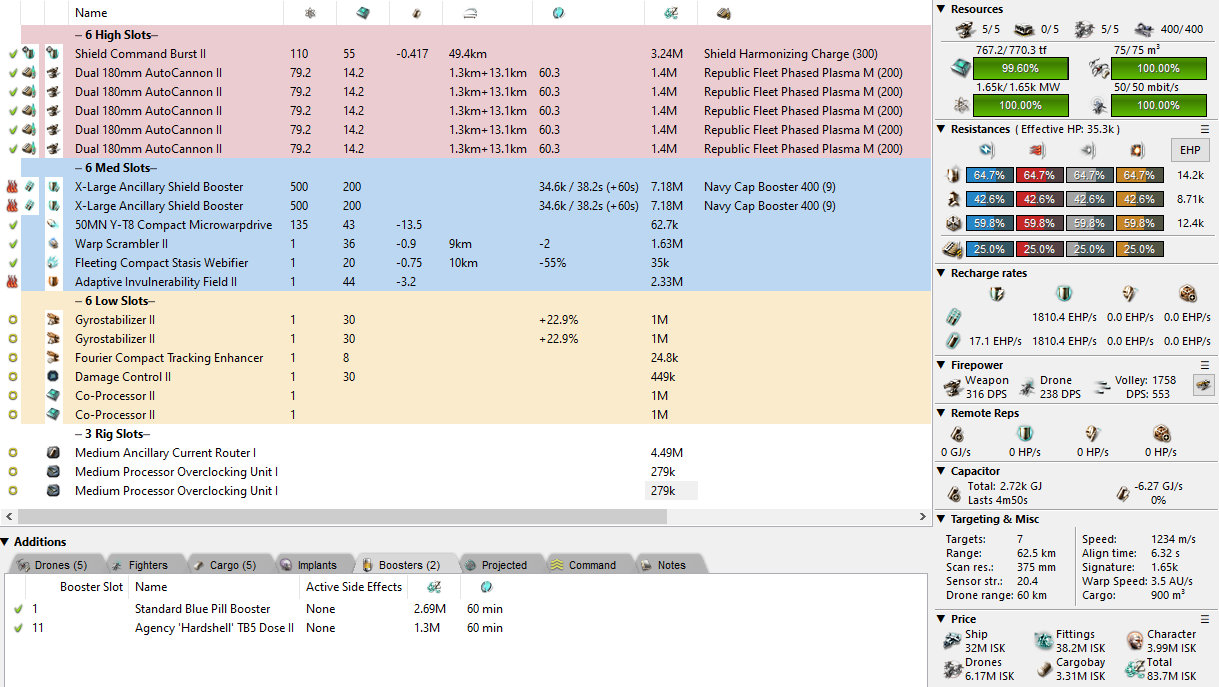The width and height of the screenshot is (1219, 687).
Task: Click the ammo column header icon
Action: (722, 13)
